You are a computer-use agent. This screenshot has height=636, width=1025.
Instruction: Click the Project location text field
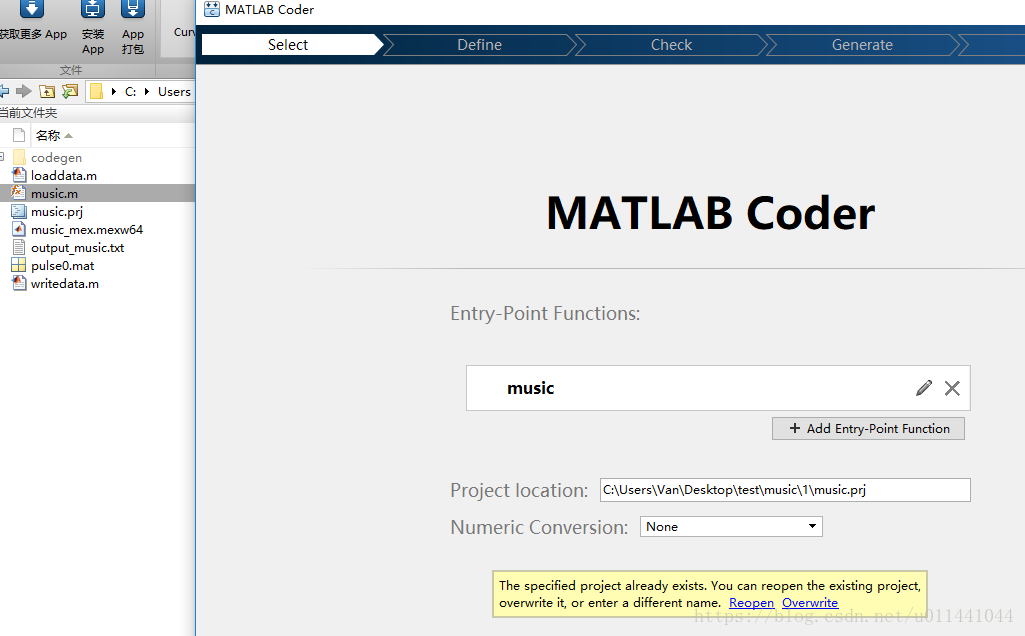pyautogui.click(x=785, y=490)
